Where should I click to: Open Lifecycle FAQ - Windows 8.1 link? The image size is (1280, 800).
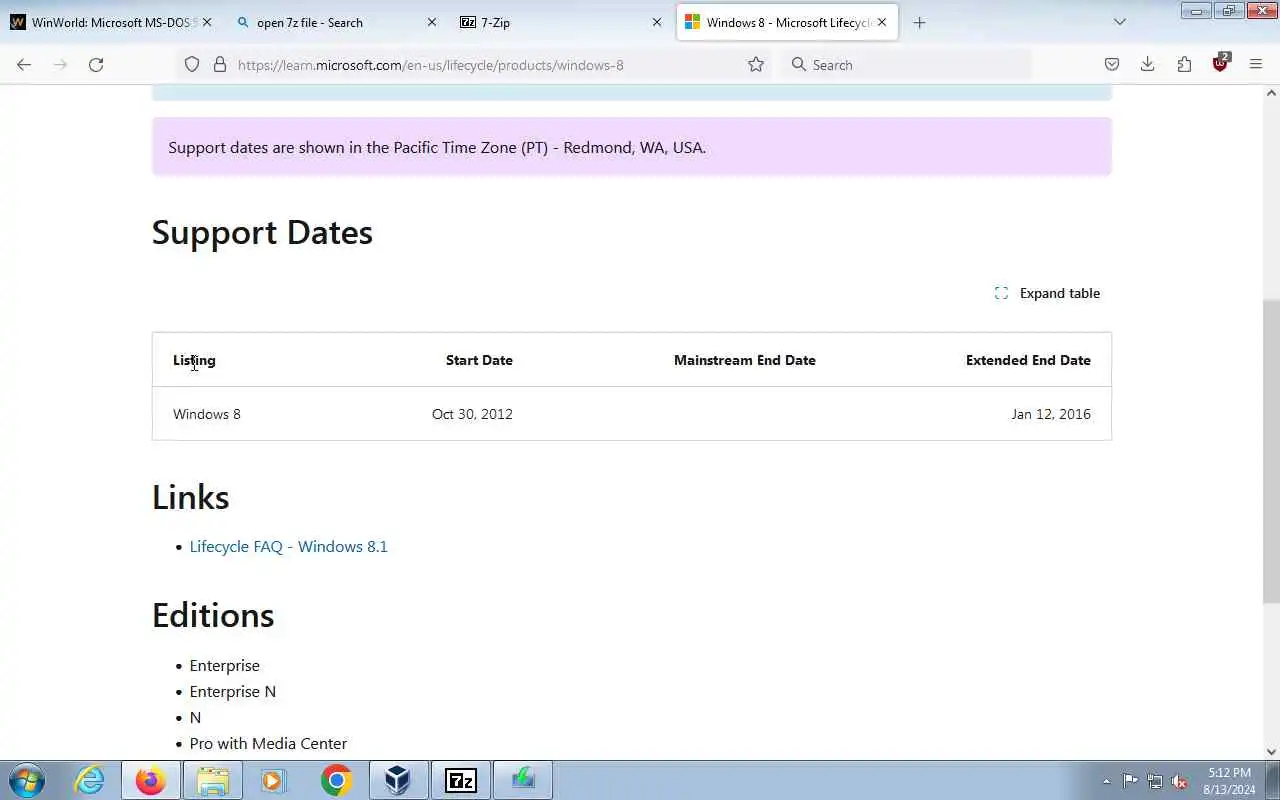click(288, 546)
